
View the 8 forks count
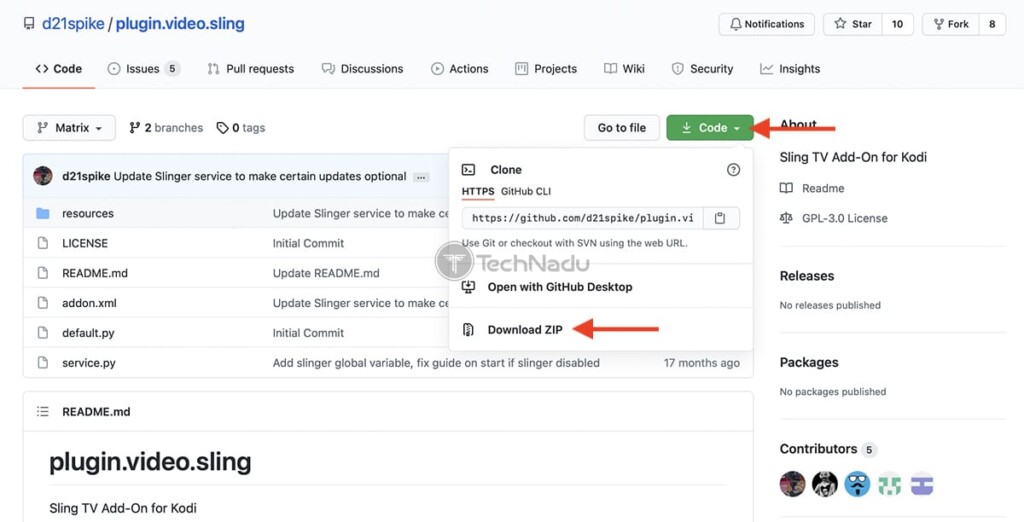992,24
